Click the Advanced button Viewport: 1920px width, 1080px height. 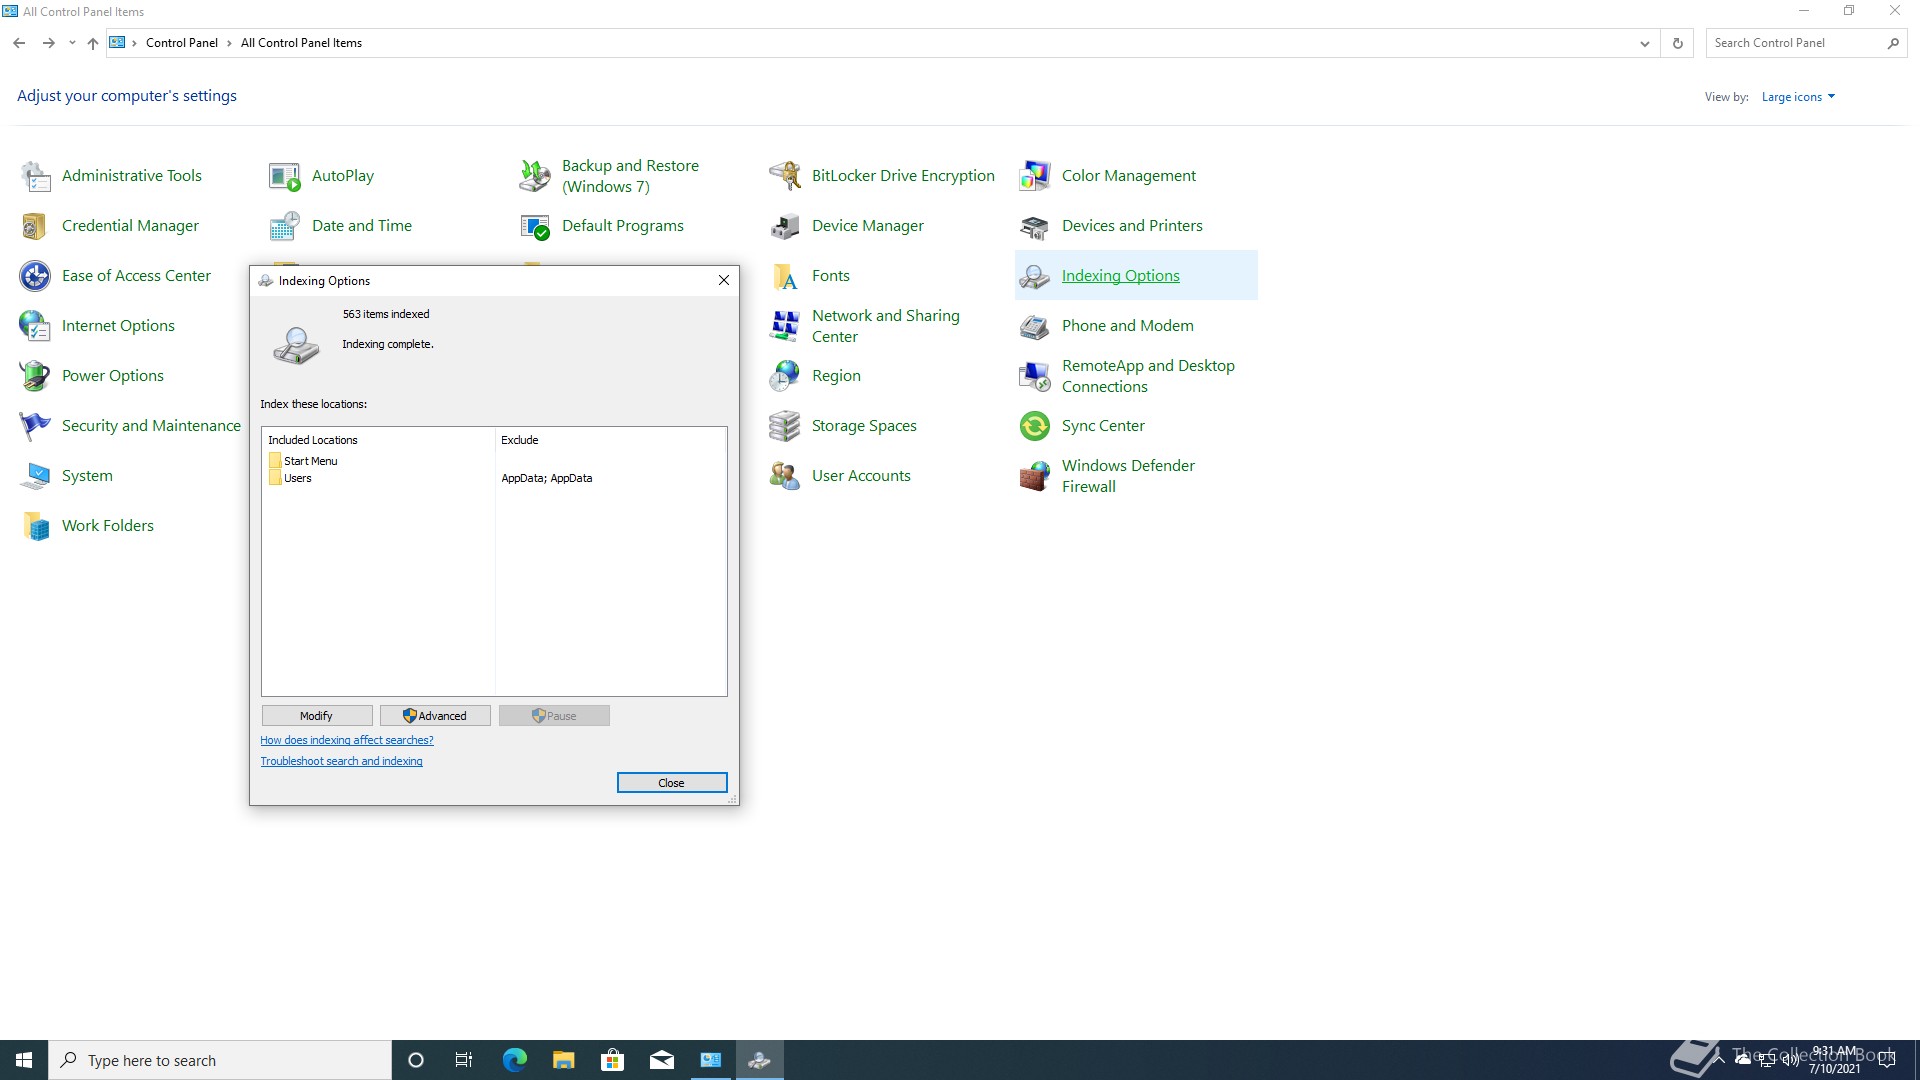click(435, 716)
